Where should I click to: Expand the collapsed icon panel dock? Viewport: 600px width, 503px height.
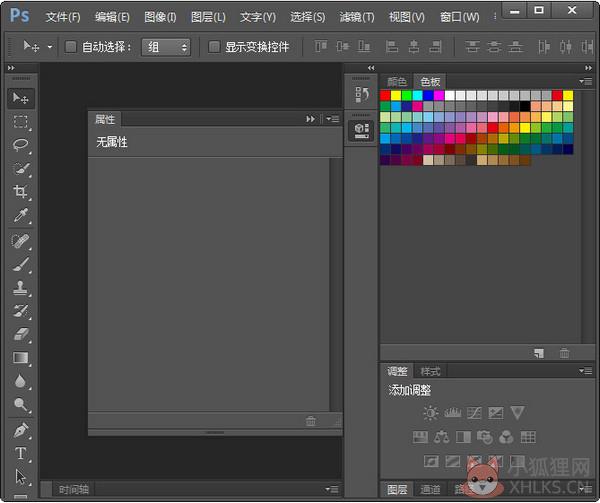[x=371, y=68]
